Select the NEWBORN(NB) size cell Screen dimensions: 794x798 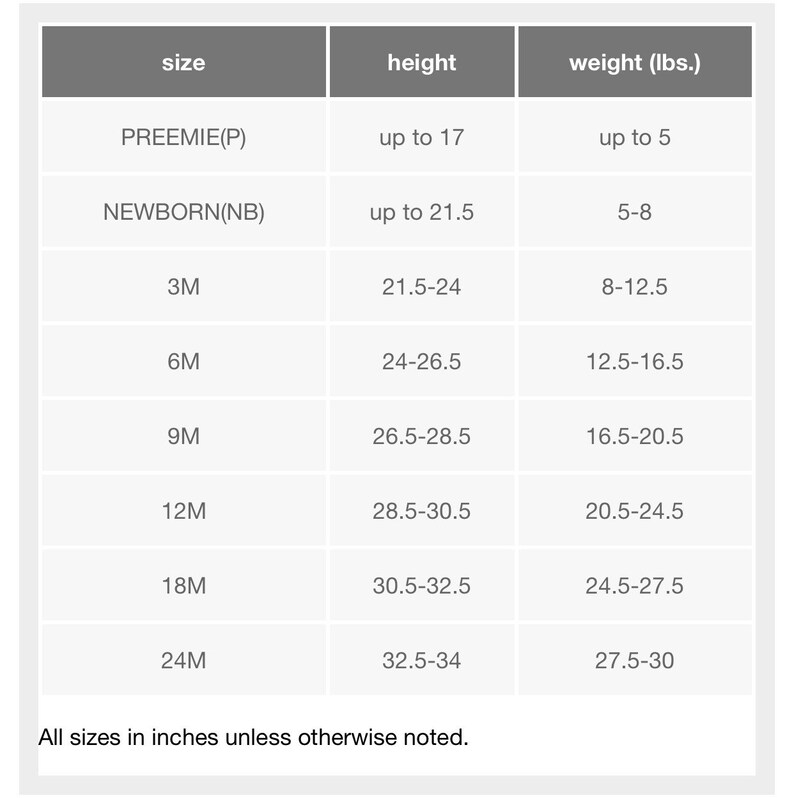184,212
